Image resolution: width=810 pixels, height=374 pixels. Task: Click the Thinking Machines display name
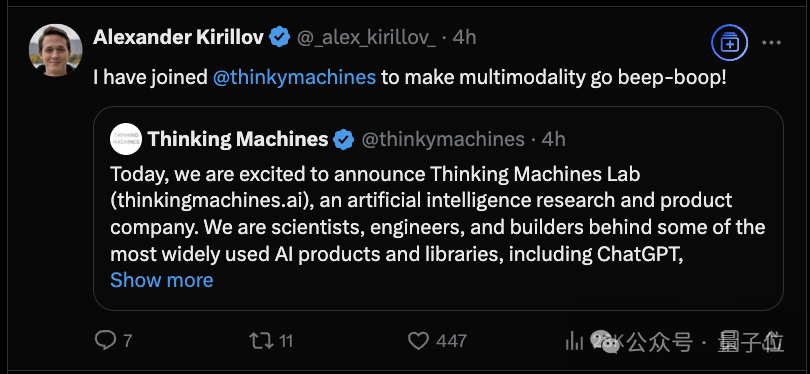pos(238,139)
